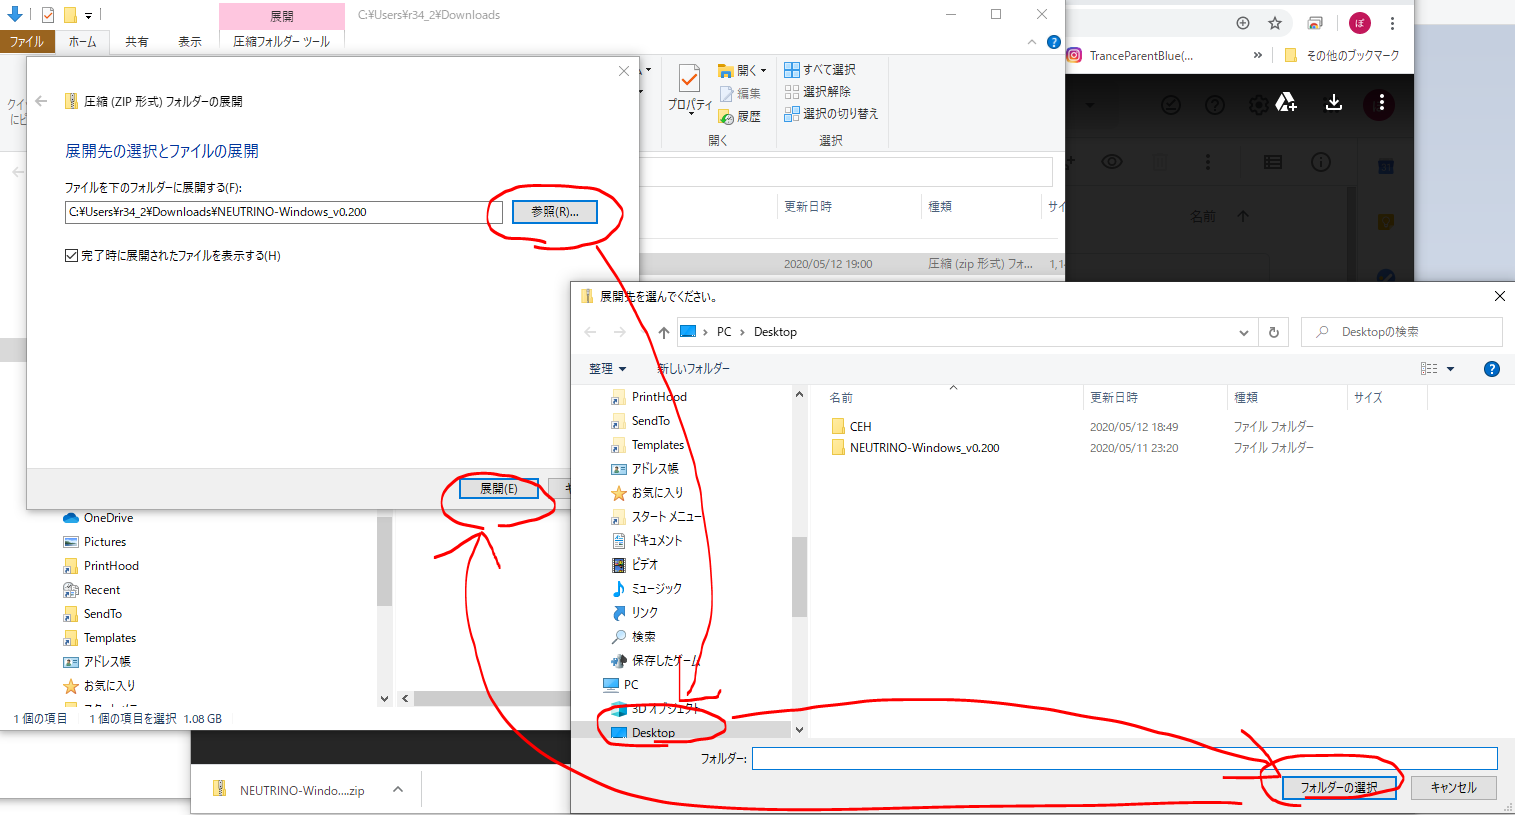Open the Drive preview's three-dot more menu
Image resolution: width=1515 pixels, height=815 pixels.
(1381, 103)
